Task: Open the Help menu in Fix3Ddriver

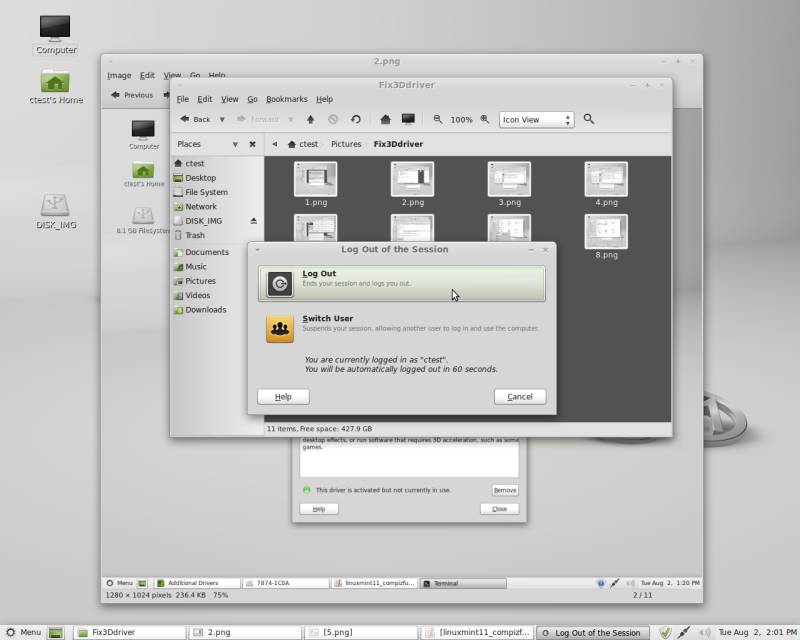Action: [324, 99]
